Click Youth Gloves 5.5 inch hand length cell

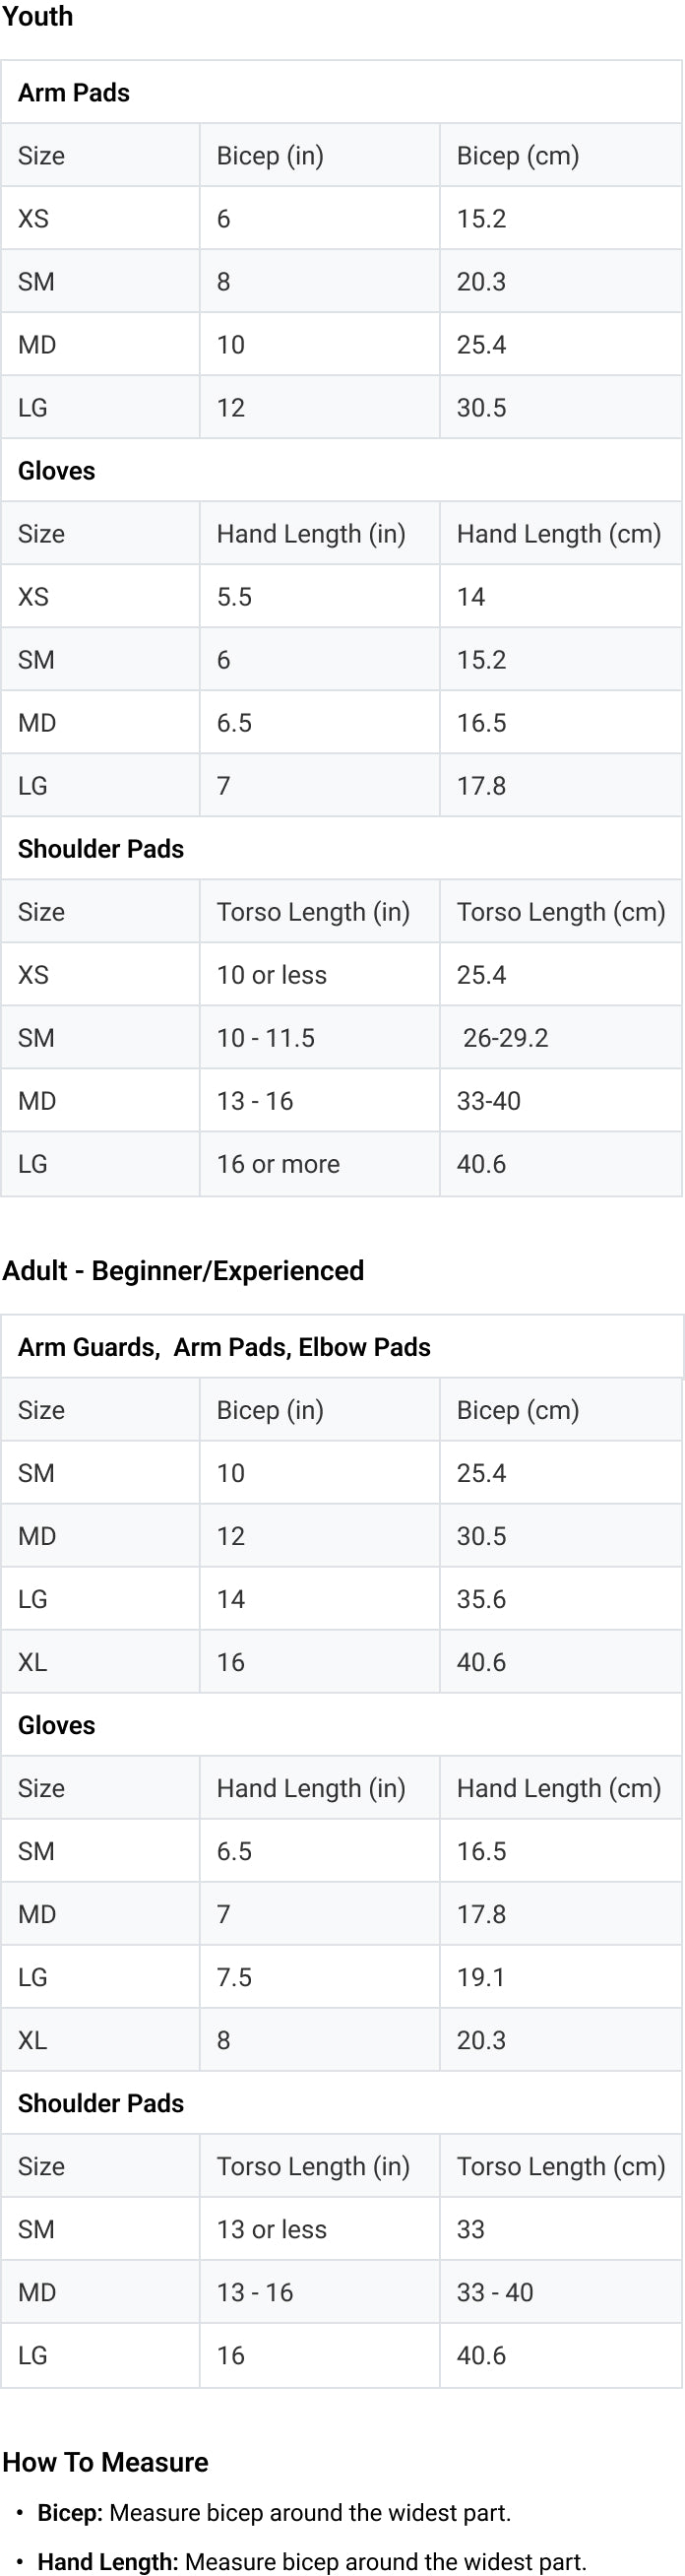[234, 597]
